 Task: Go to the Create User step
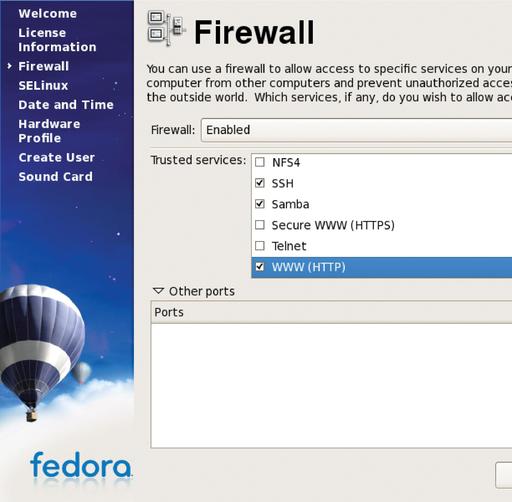pos(57,157)
